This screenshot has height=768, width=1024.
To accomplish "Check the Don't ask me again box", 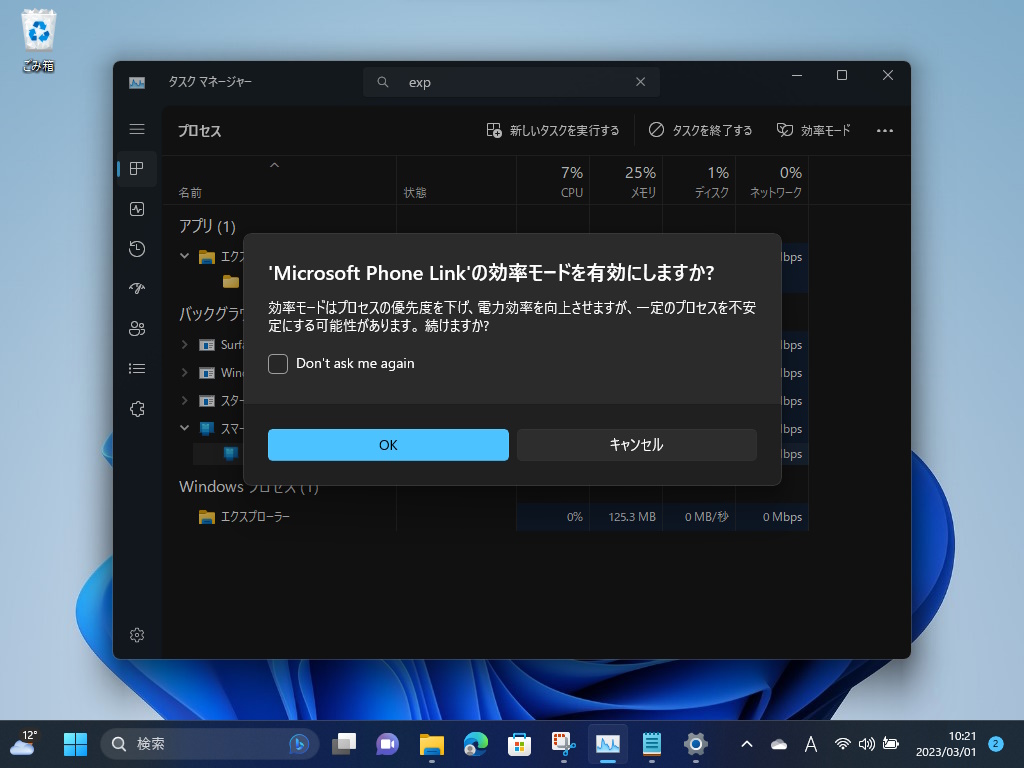I will point(277,363).
